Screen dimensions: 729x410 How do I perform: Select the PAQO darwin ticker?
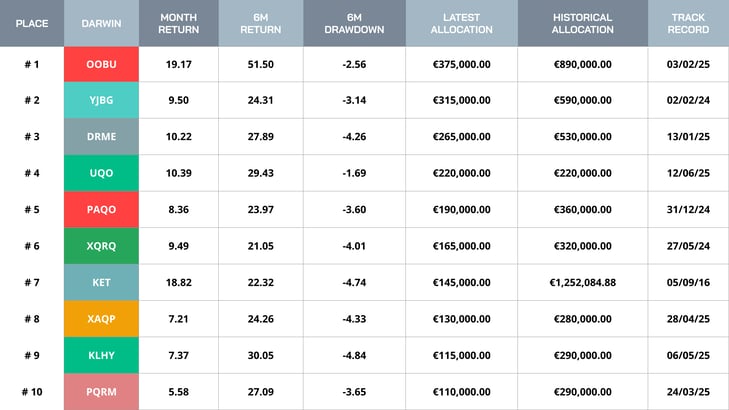(x=101, y=210)
